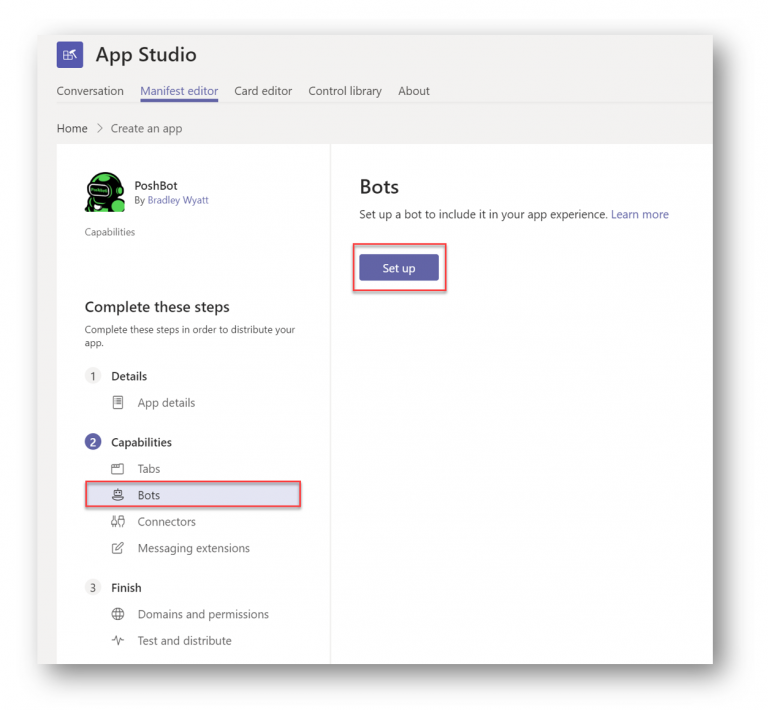Switch to the Manifest editor tab
Viewport: 768px width, 710px height.
(x=179, y=91)
